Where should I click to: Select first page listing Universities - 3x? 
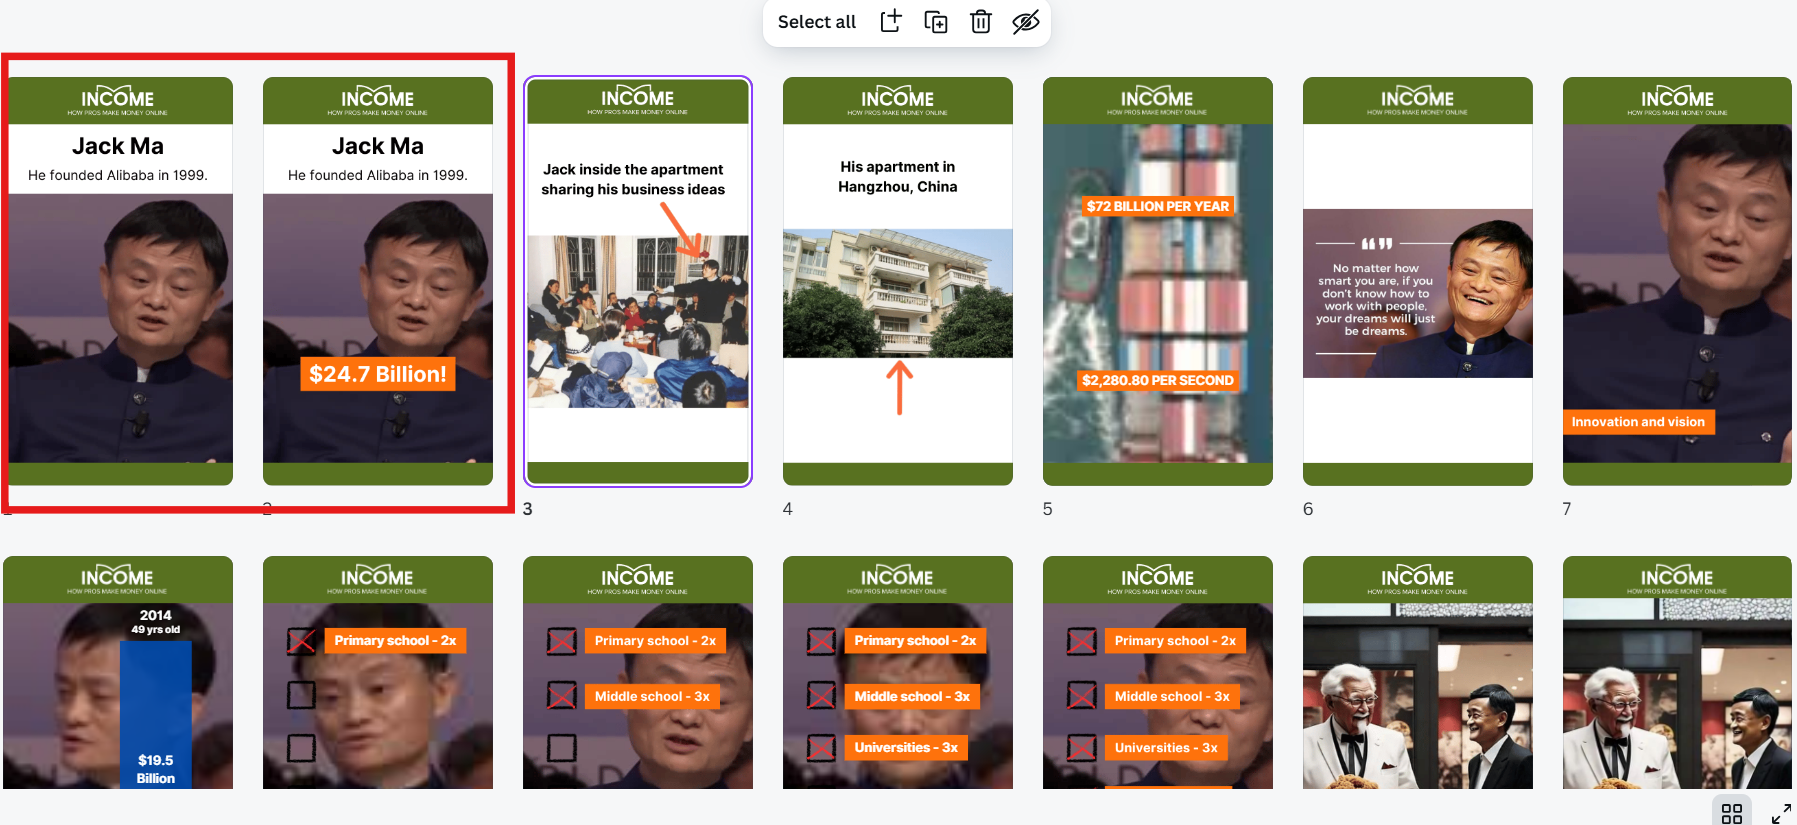coord(898,673)
